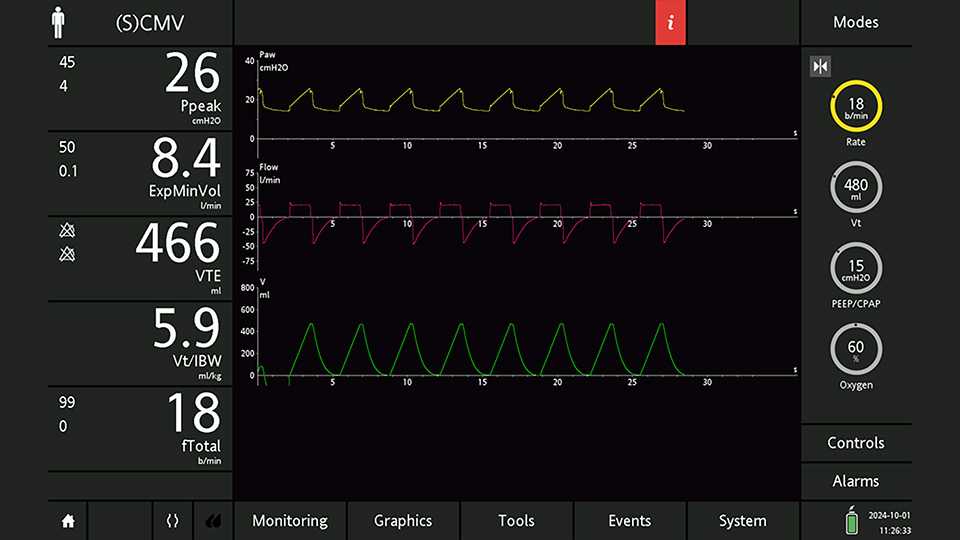This screenshot has width=960, height=540.
Task: Open the Events tab
Action: (629, 521)
